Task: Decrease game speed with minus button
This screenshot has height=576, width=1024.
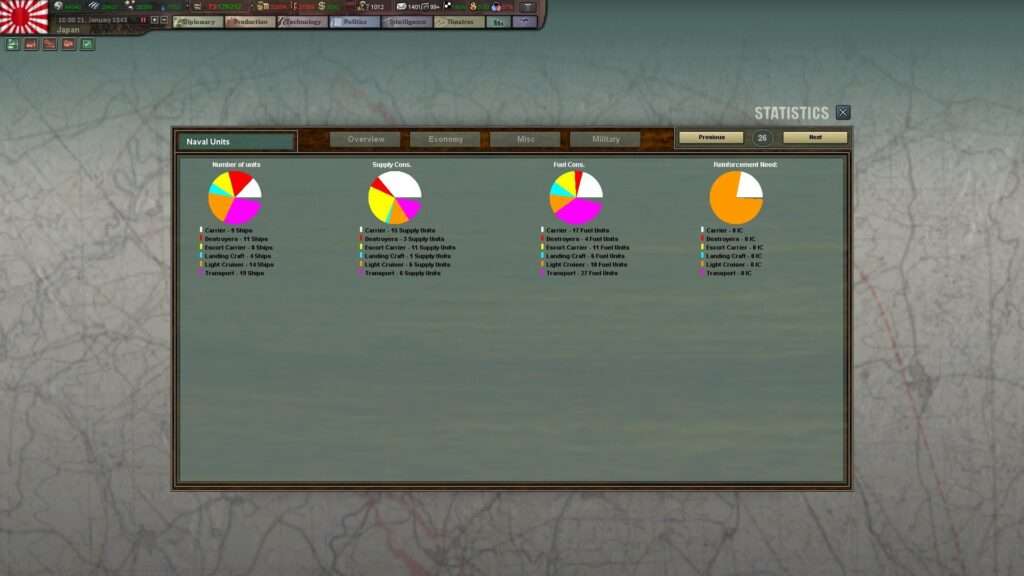Action: pos(164,20)
